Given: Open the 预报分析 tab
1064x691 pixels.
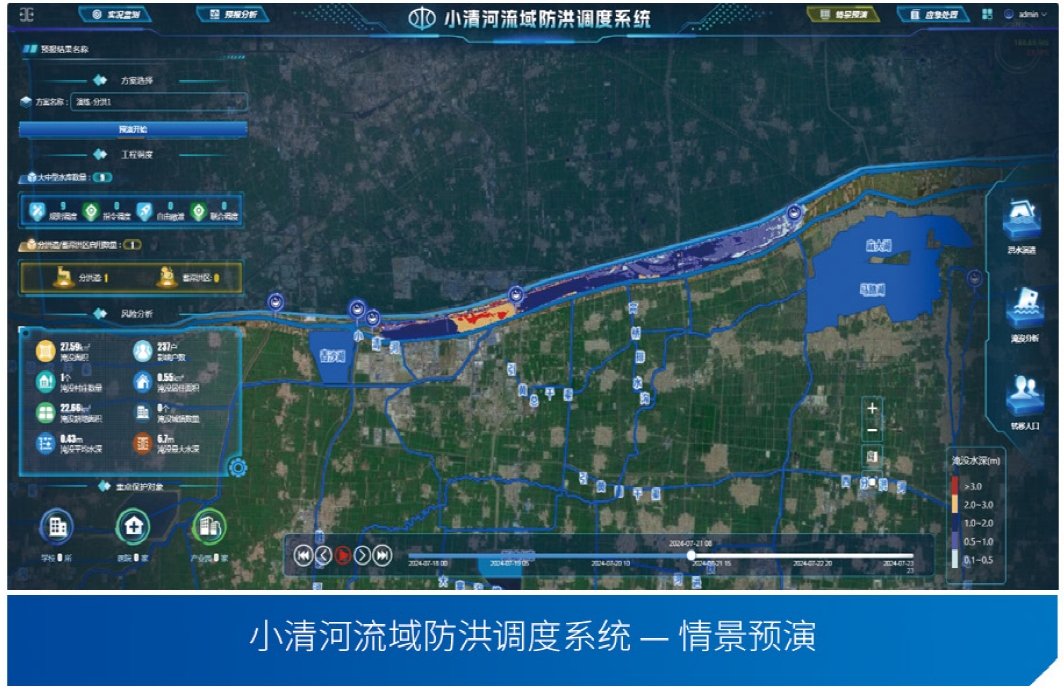Looking at the screenshot, I should [x=234, y=15].
